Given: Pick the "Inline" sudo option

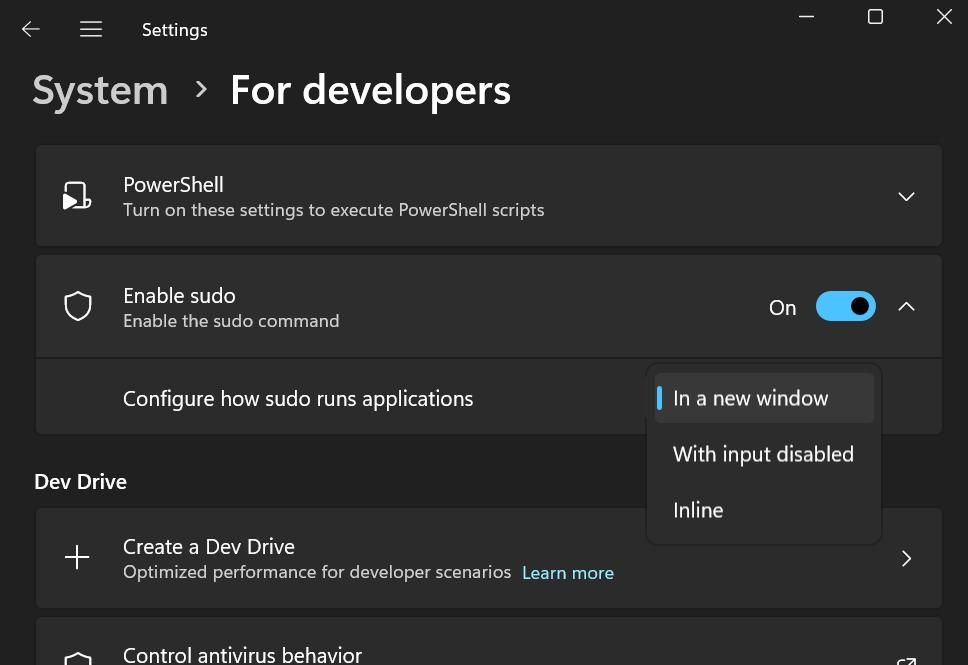Looking at the screenshot, I should pos(698,510).
